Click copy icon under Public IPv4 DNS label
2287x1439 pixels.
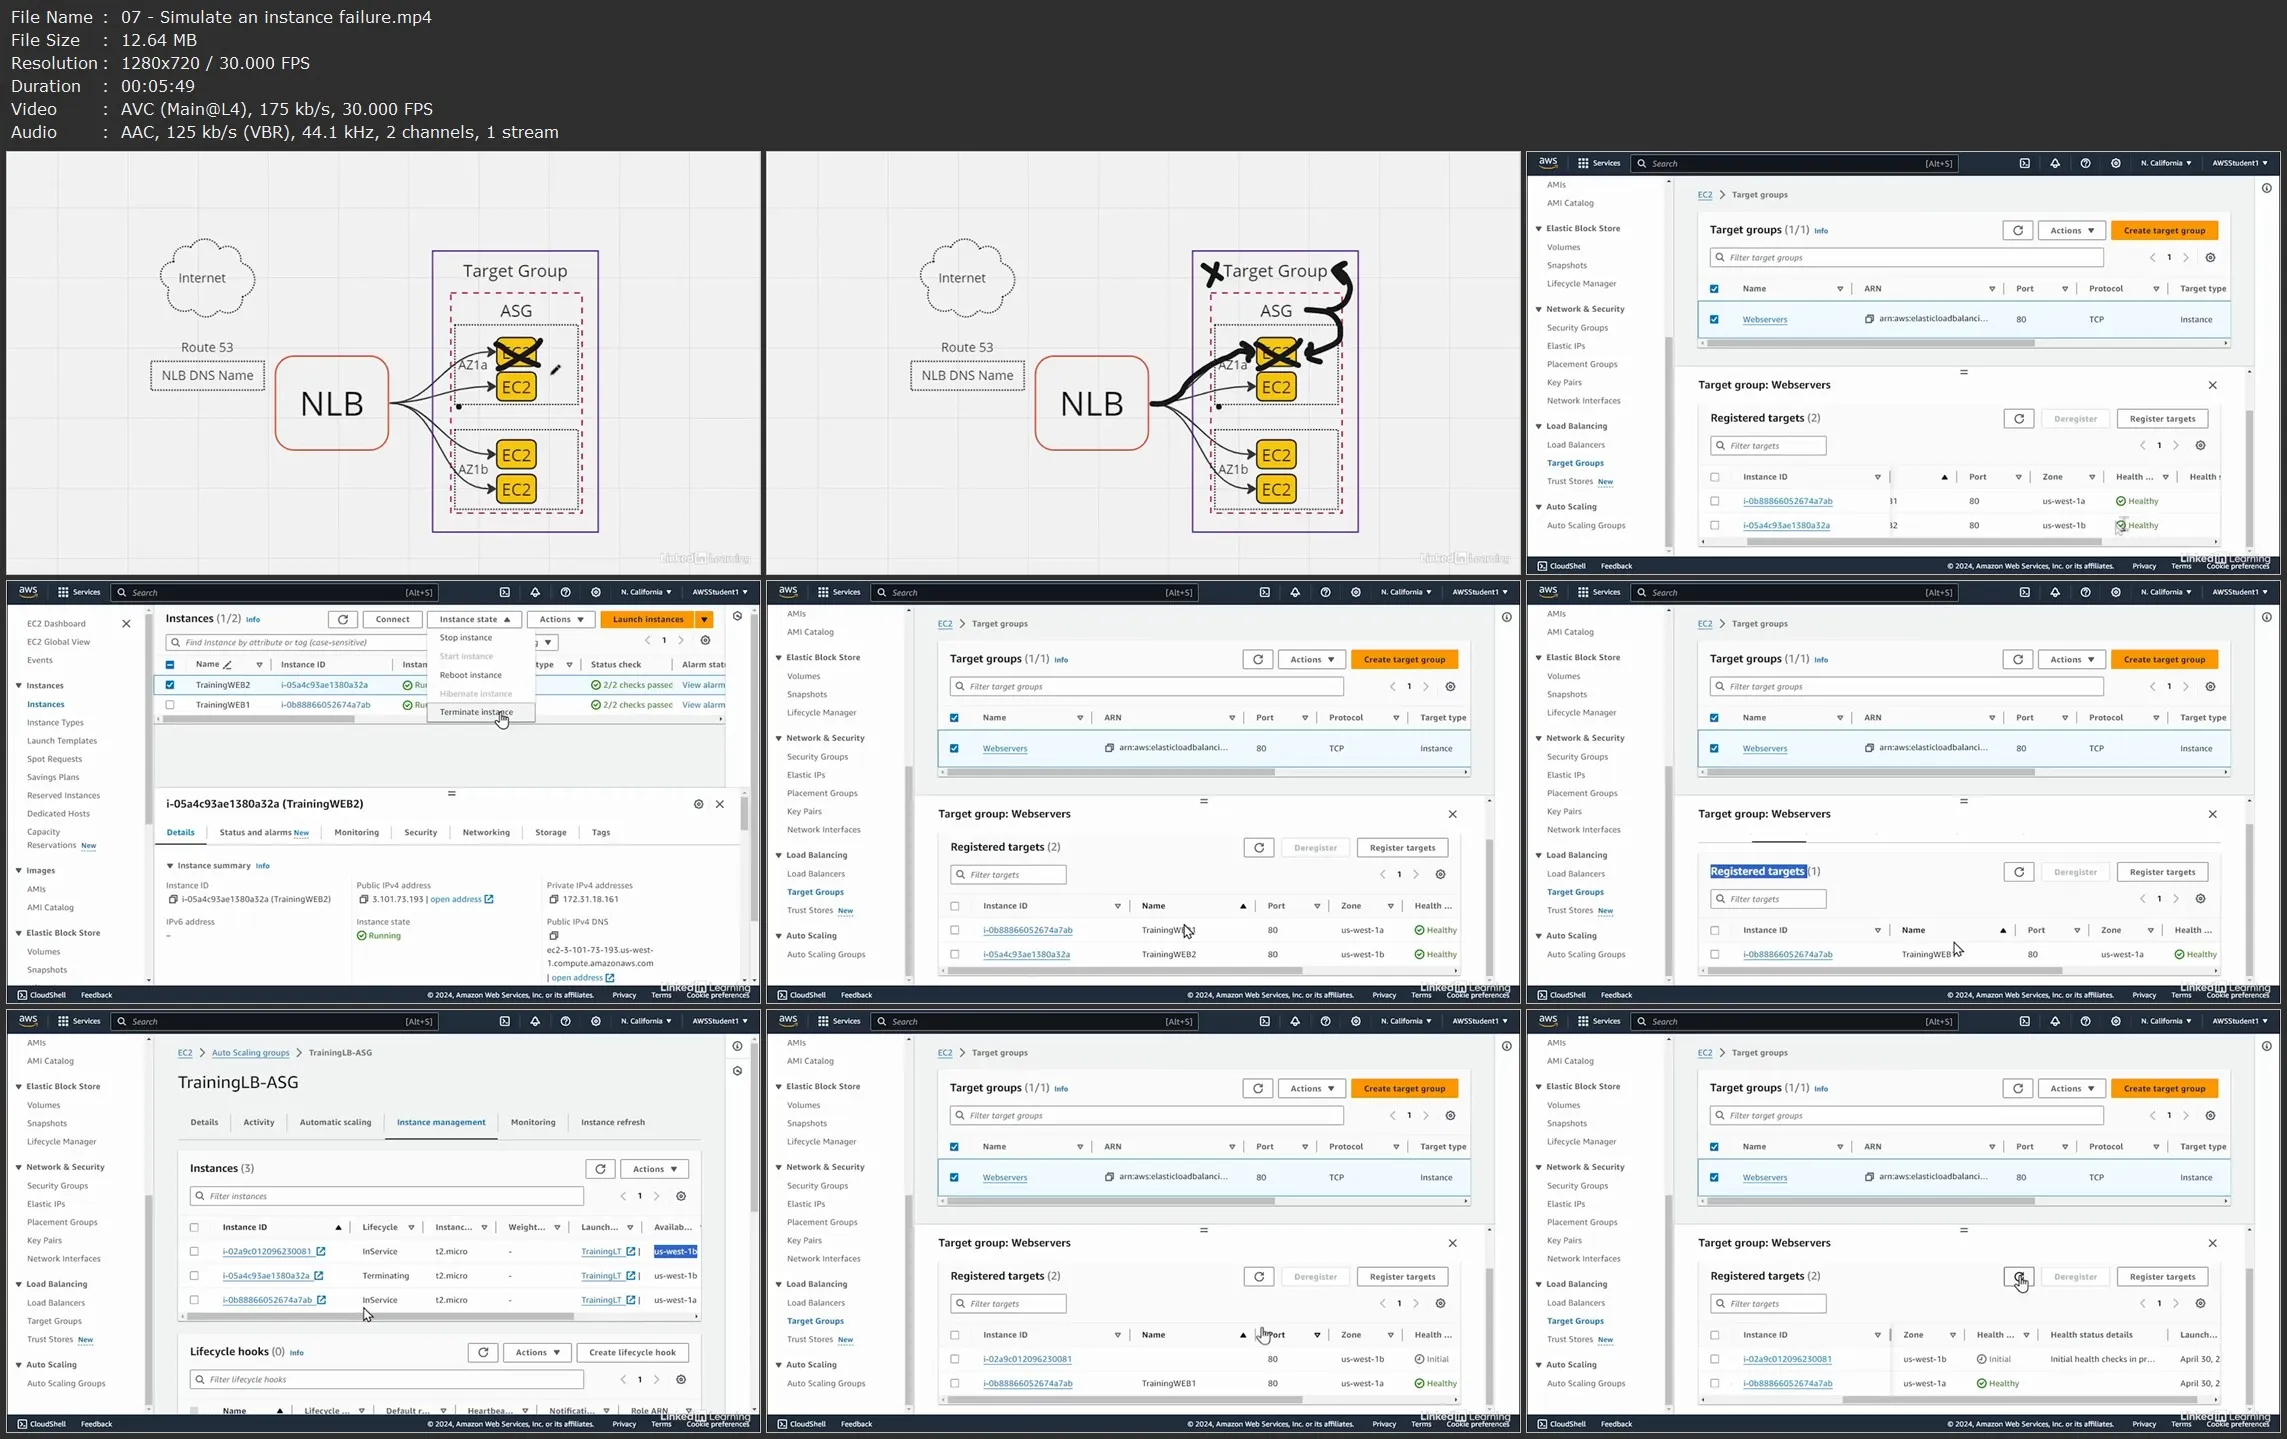(553, 936)
